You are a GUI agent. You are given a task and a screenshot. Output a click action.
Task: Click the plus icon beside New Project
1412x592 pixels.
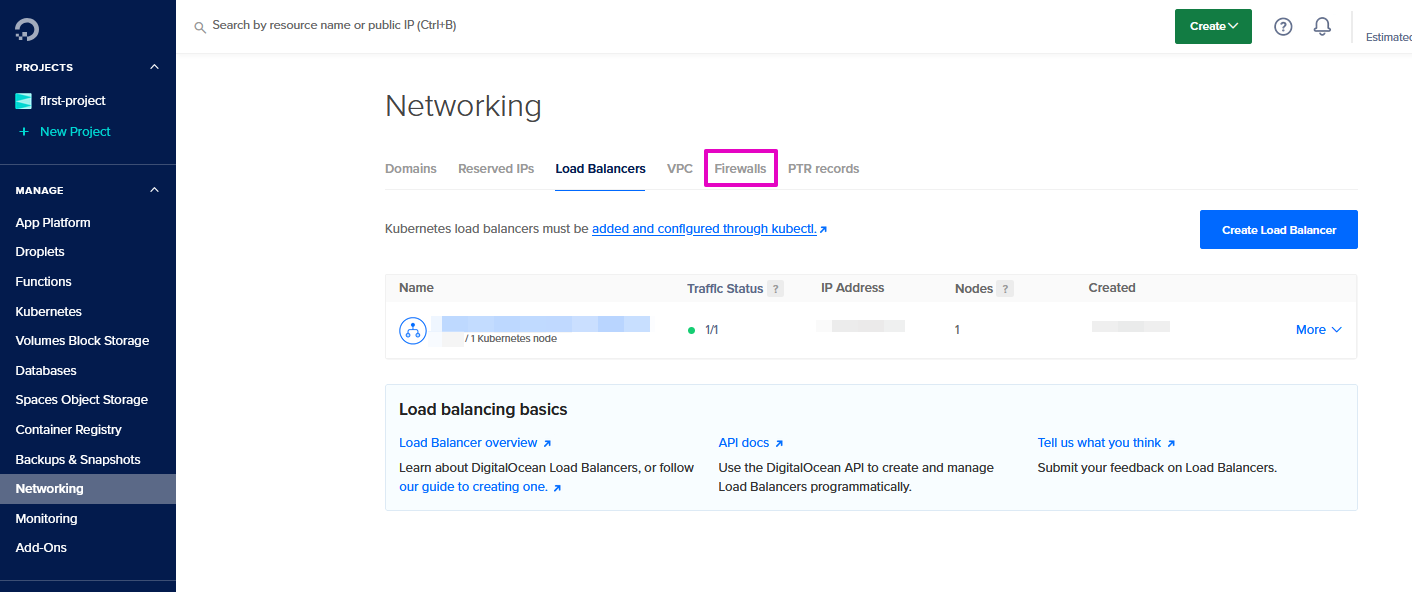[24, 132]
